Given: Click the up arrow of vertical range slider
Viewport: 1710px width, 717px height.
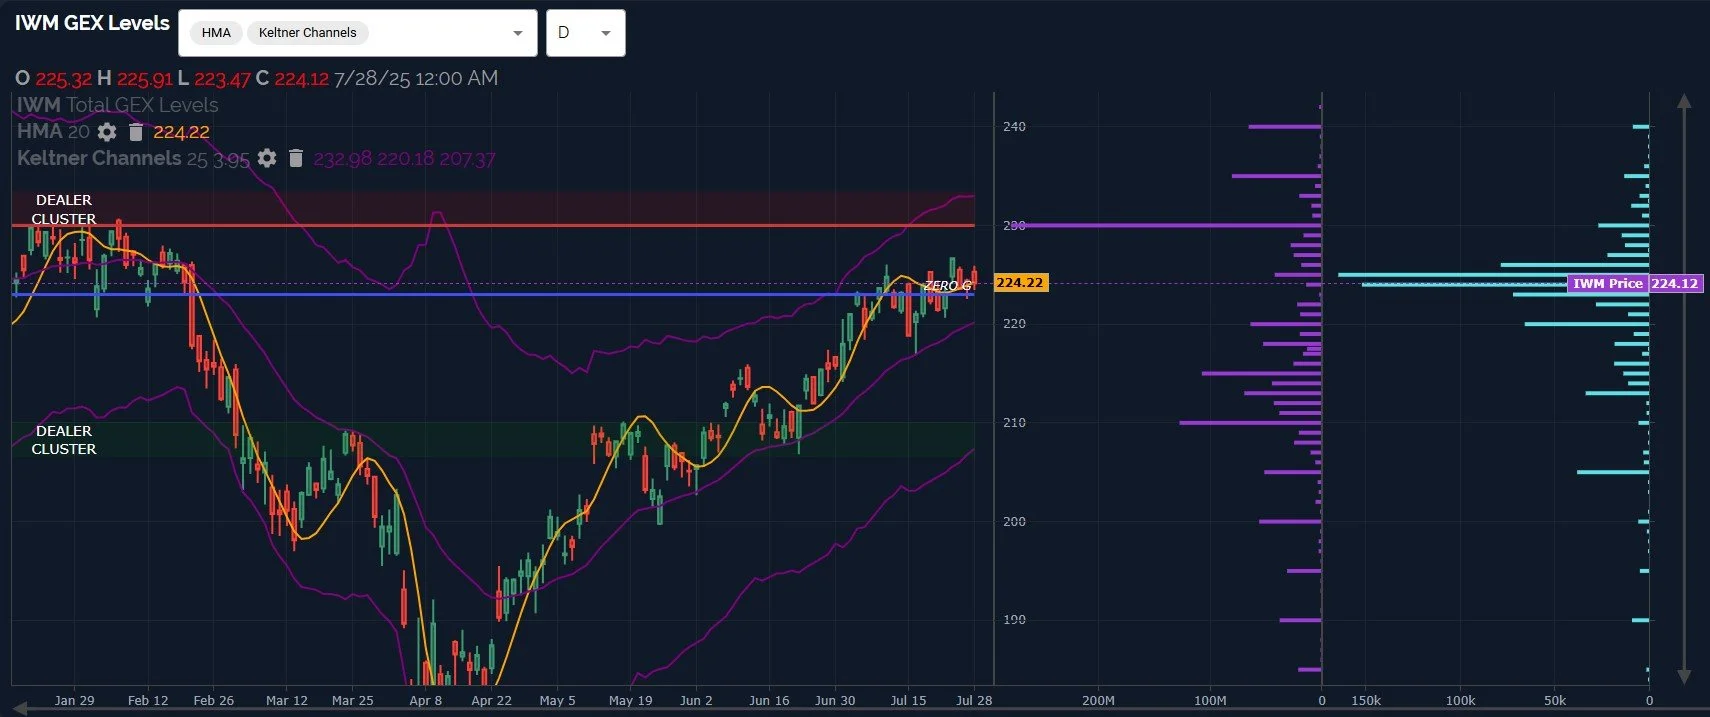Looking at the screenshot, I should click(x=1684, y=101).
